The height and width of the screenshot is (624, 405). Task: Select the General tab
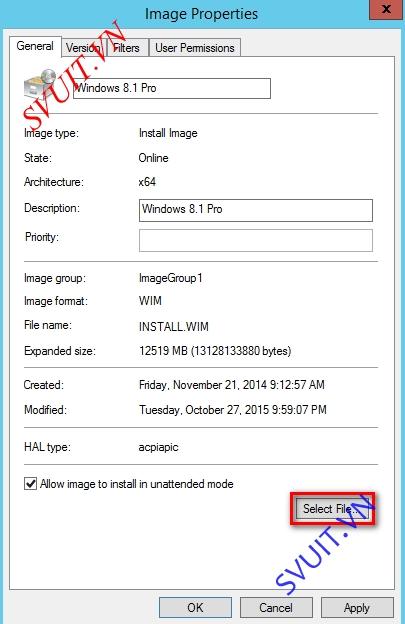coord(35,46)
